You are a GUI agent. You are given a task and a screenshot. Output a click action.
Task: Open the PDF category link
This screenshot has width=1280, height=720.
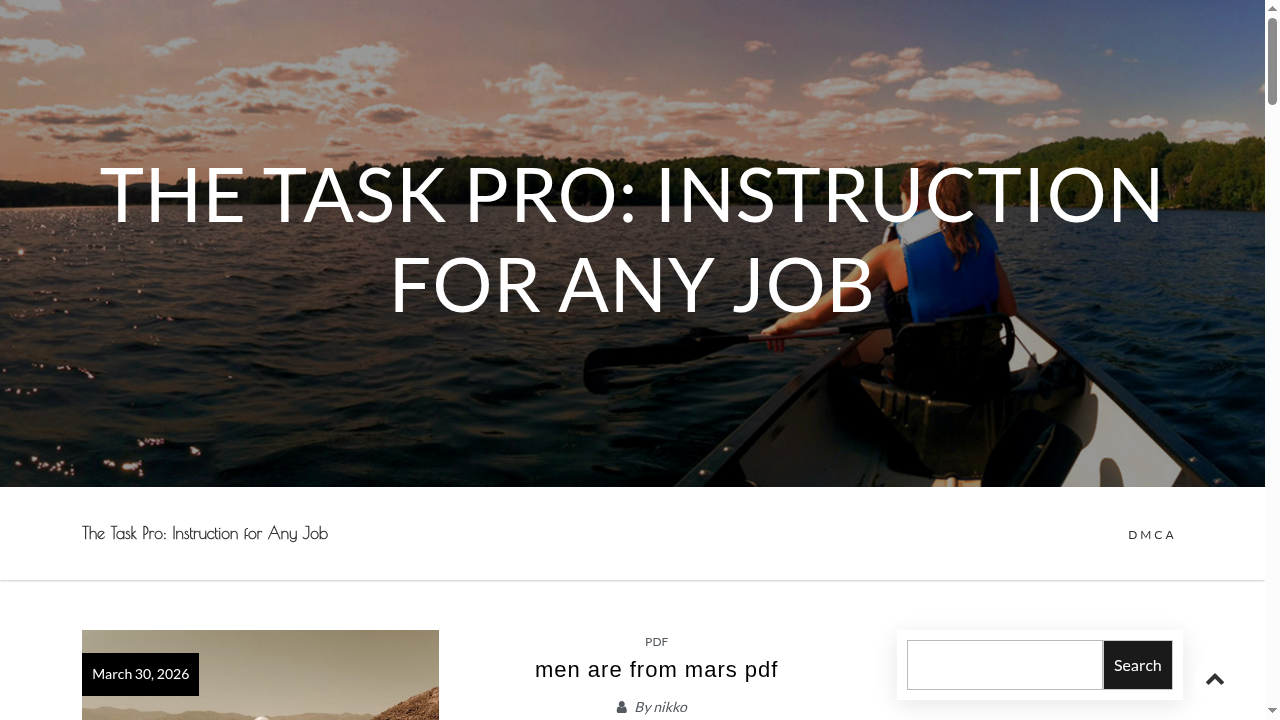tap(656, 642)
